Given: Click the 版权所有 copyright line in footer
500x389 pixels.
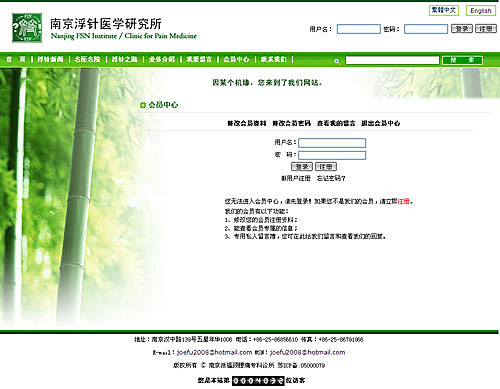Looking at the screenshot, I should point(249,365).
